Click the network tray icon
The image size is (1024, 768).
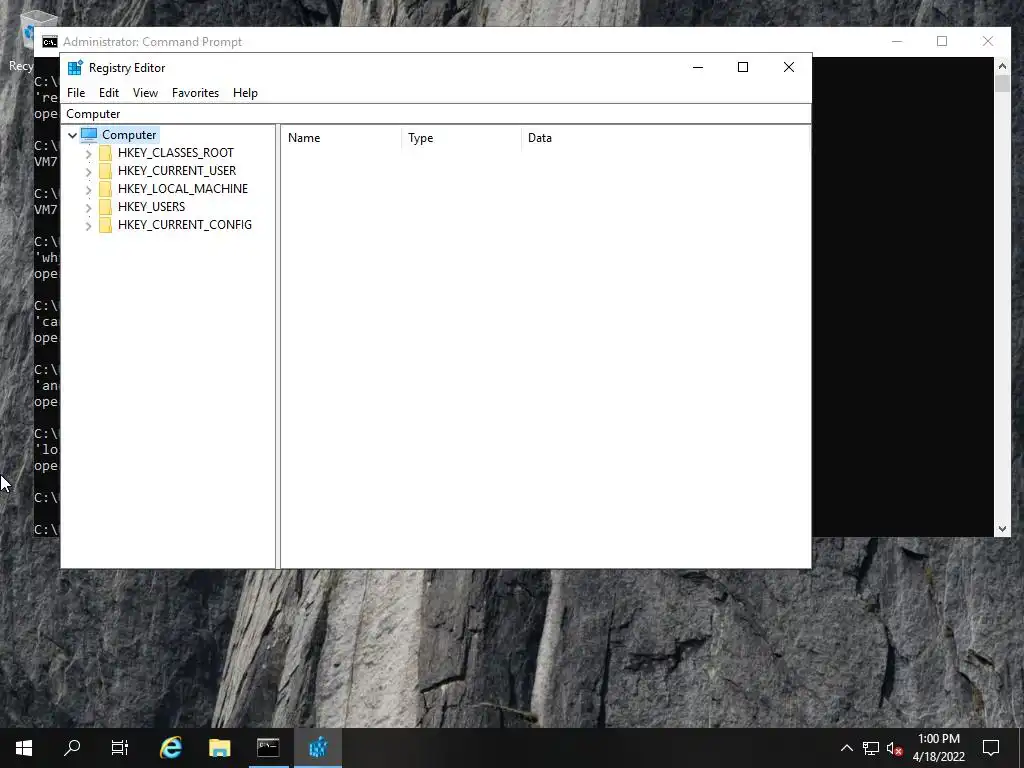coord(871,748)
